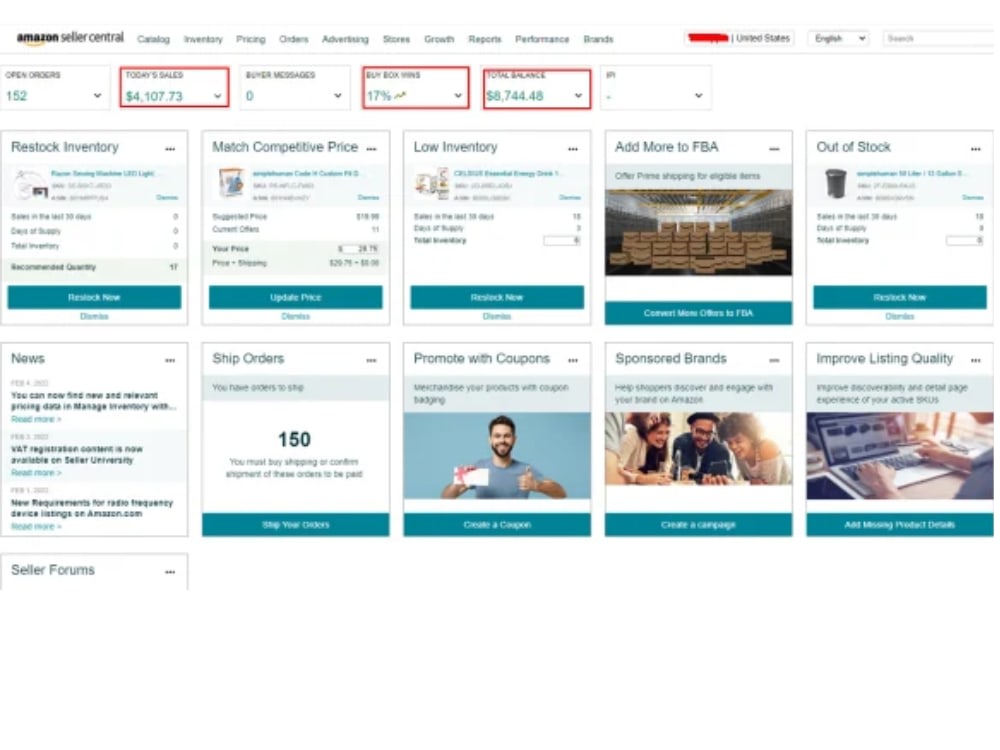This screenshot has height=750, width=1000.
Task: Click the Ship Your Orders button
Action: coord(295,525)
